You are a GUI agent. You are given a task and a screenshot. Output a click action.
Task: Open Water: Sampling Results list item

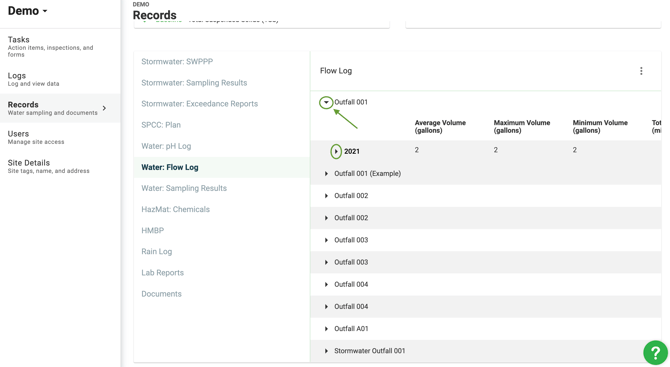pyautogui.click(x=184, y=188)
